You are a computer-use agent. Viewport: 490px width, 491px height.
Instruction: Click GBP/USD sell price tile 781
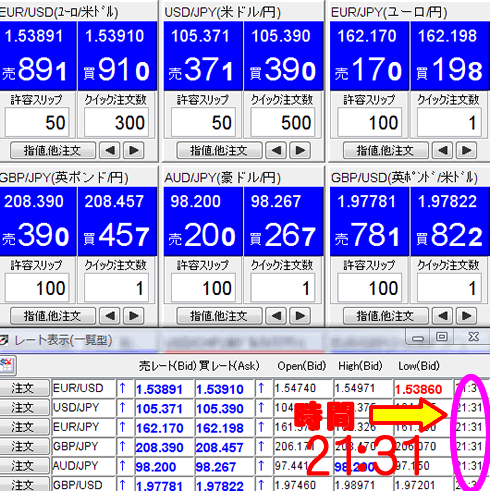tap(369, 221)
